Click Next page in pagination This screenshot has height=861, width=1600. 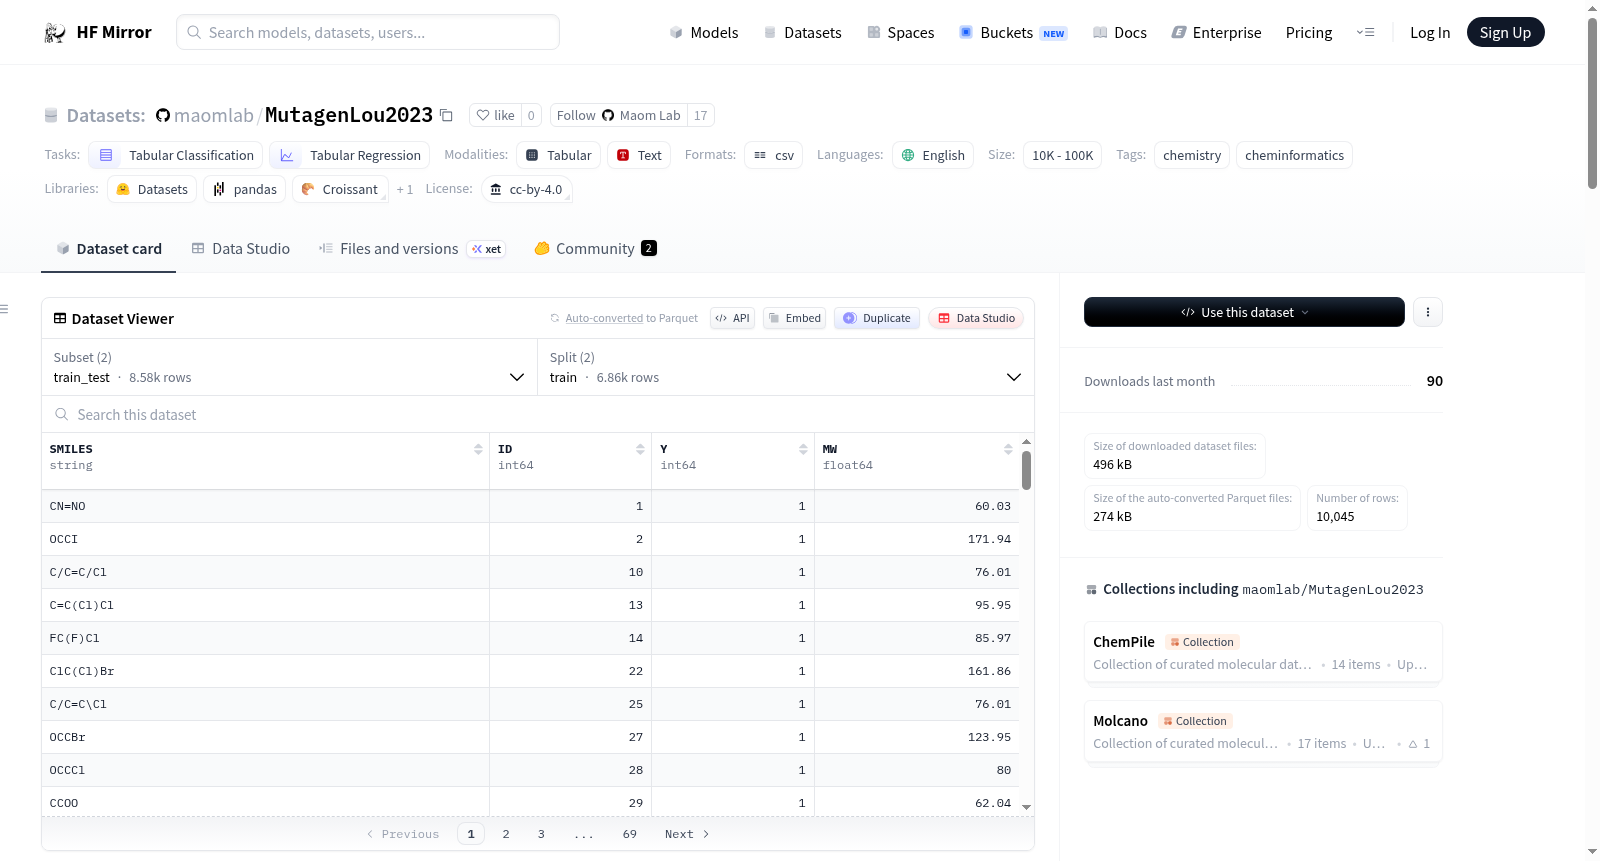point(687,834)
